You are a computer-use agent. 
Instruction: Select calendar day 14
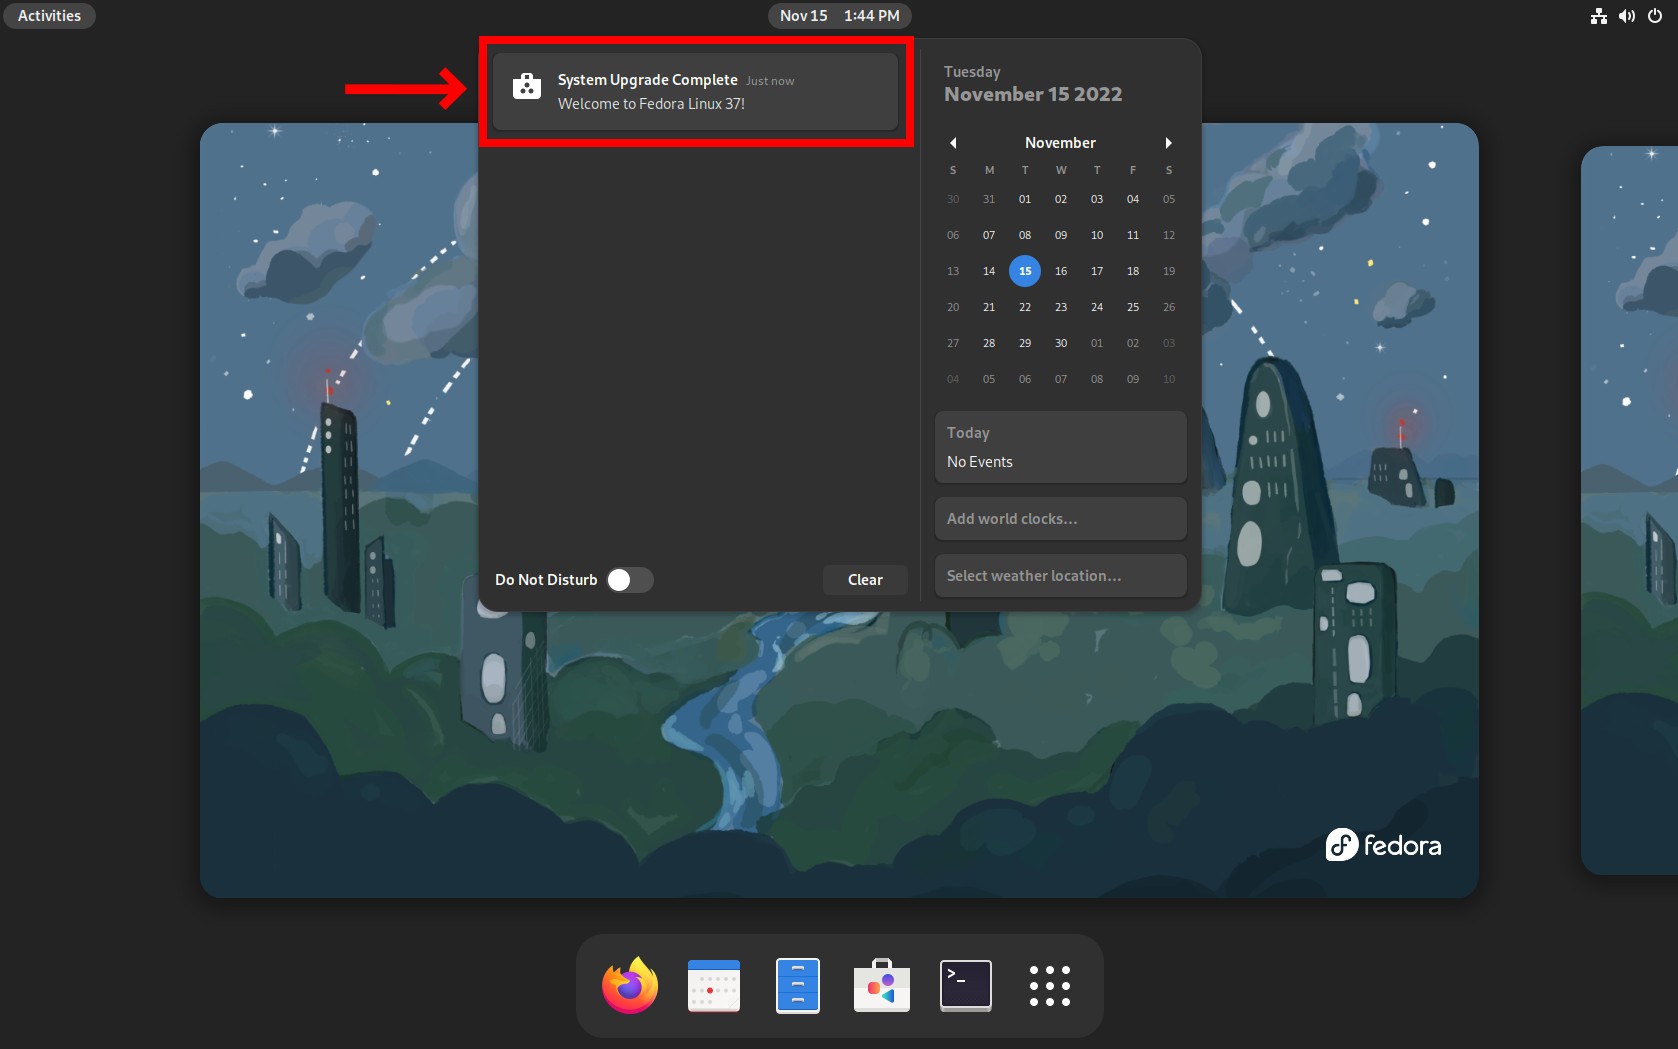coord(989,271)
